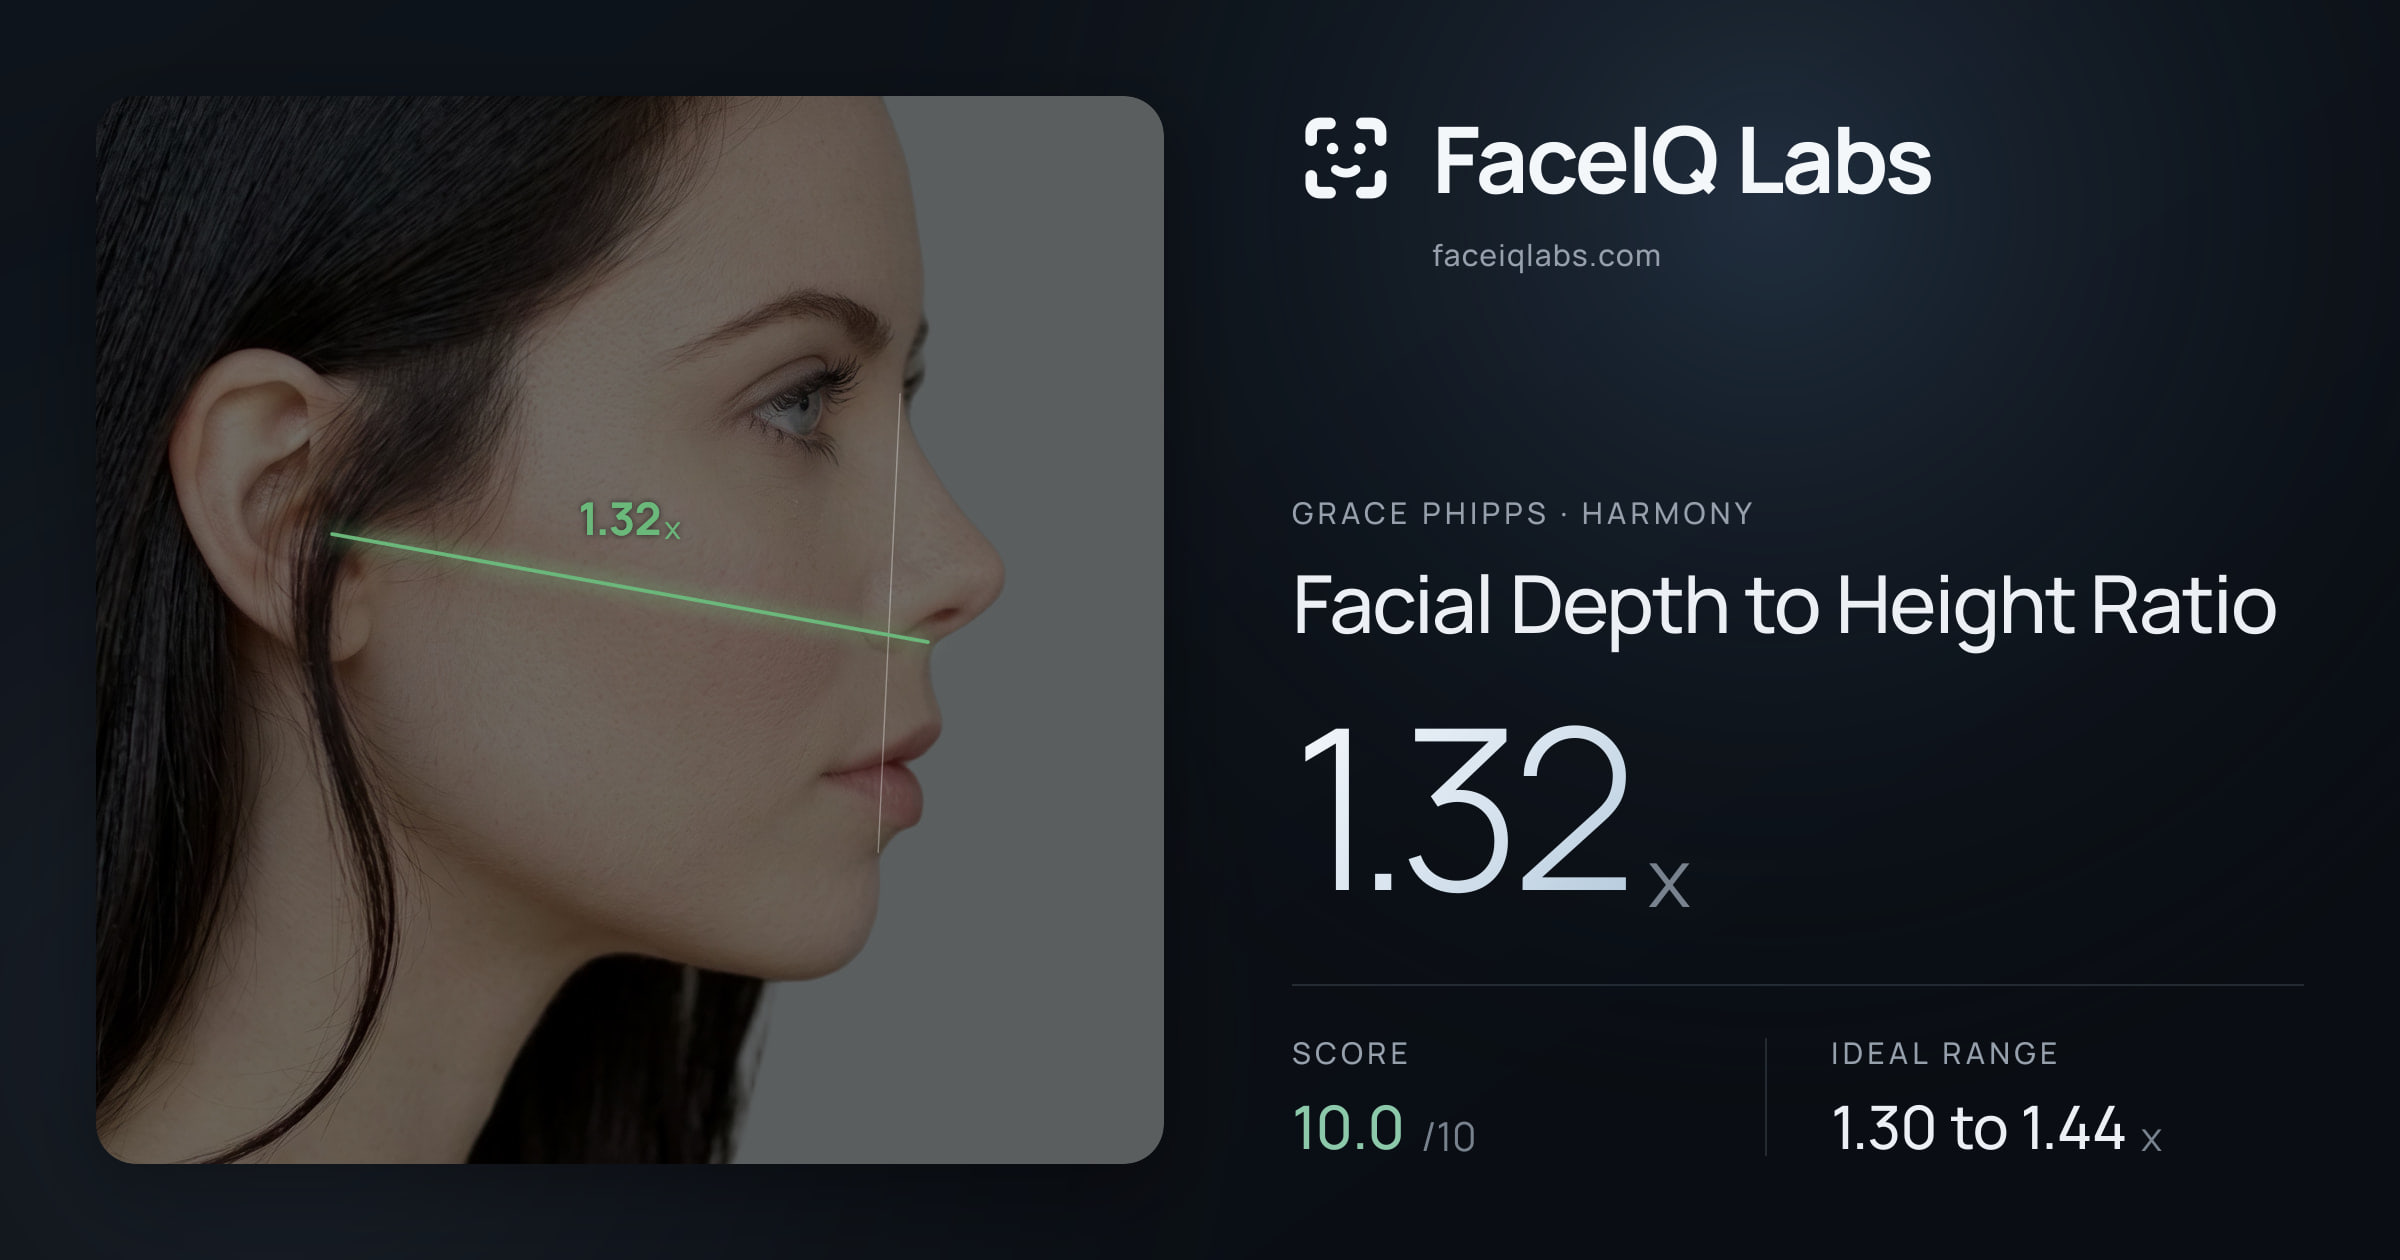Select the GRACE PHIPPS · HARMONY caption
Viewport: 2400px width, 1260px height.
1522,513
